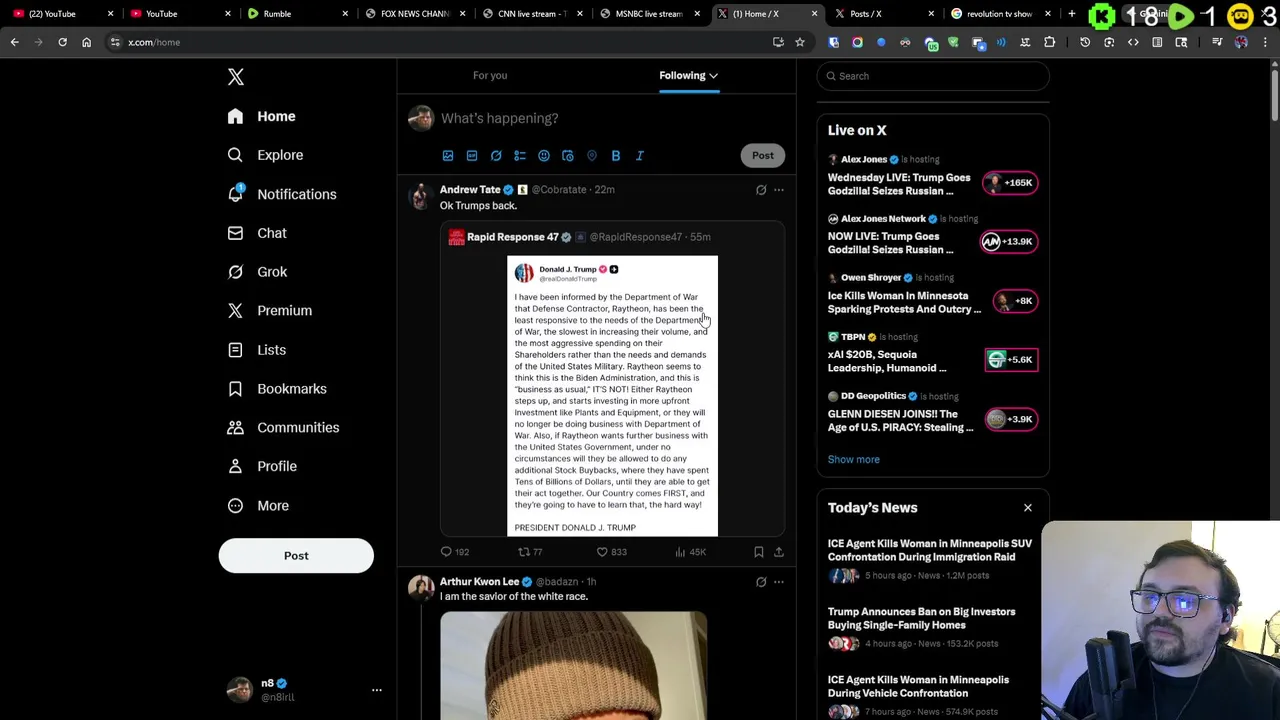
Task: Open Chat in the sidebar
Action: coord(257,233)
